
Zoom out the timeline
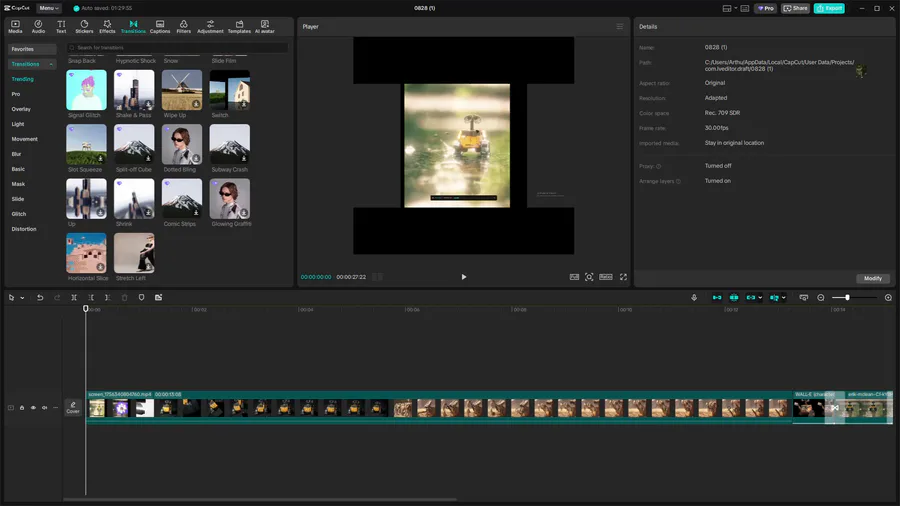821,297
